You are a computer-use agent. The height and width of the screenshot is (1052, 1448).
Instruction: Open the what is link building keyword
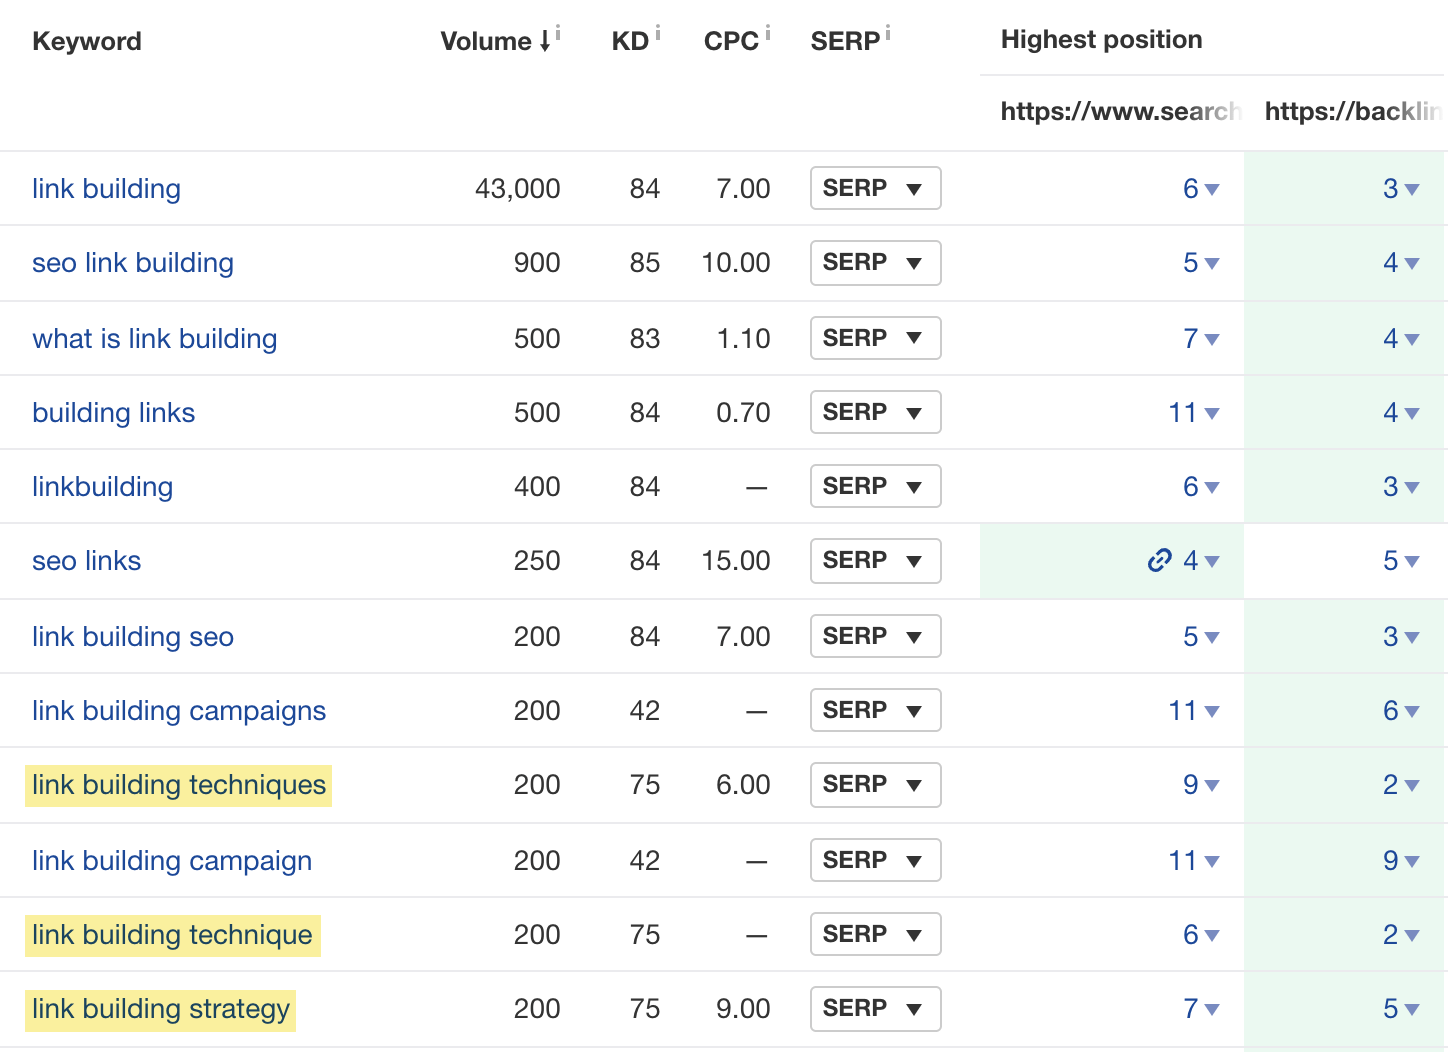pyautogui.click(x=154, y=338)
